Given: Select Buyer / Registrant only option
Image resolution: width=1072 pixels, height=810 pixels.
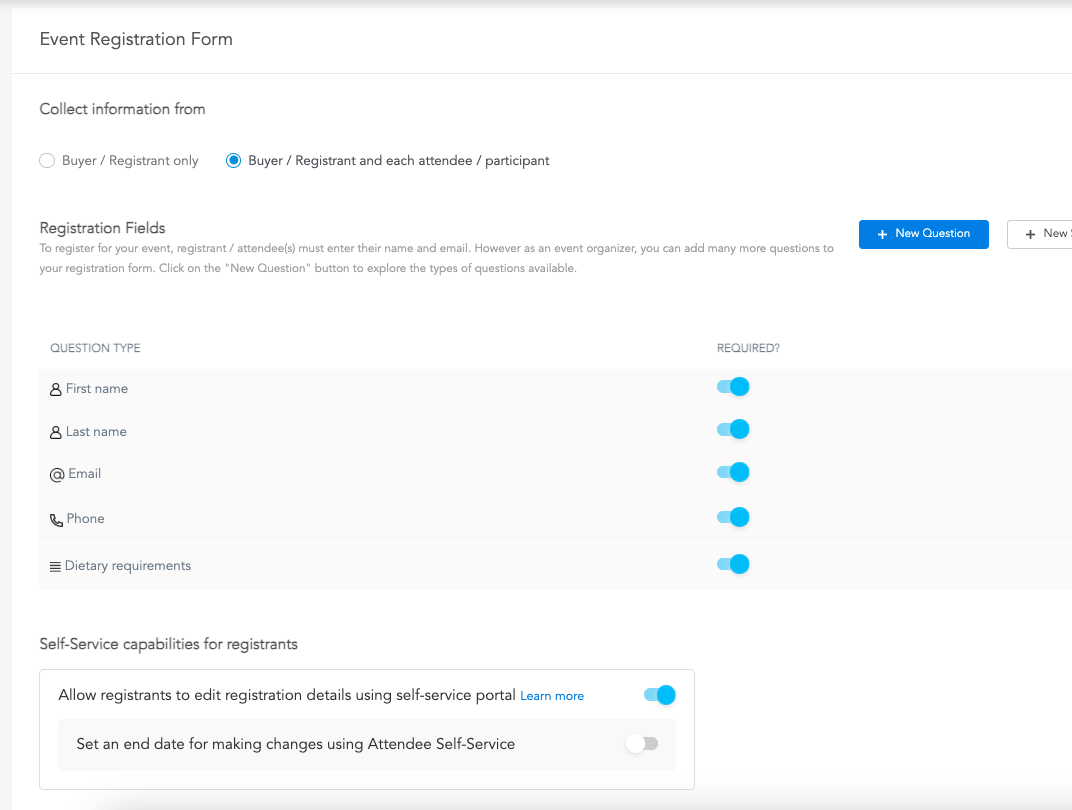Looking at the screenshot, I should (x=47, y=161).
